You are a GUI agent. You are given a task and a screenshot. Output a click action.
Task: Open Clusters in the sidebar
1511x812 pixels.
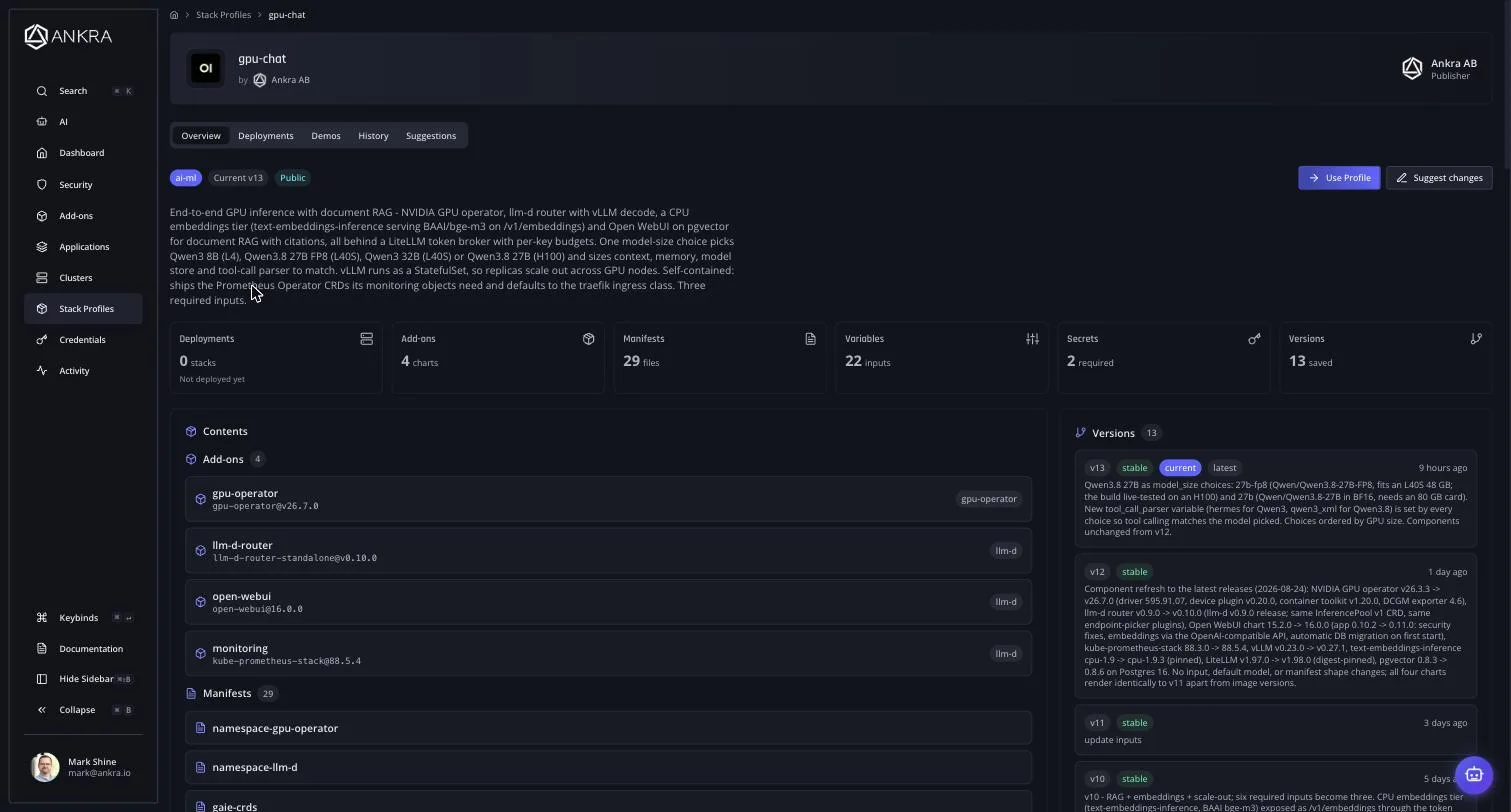coord(83,278)
